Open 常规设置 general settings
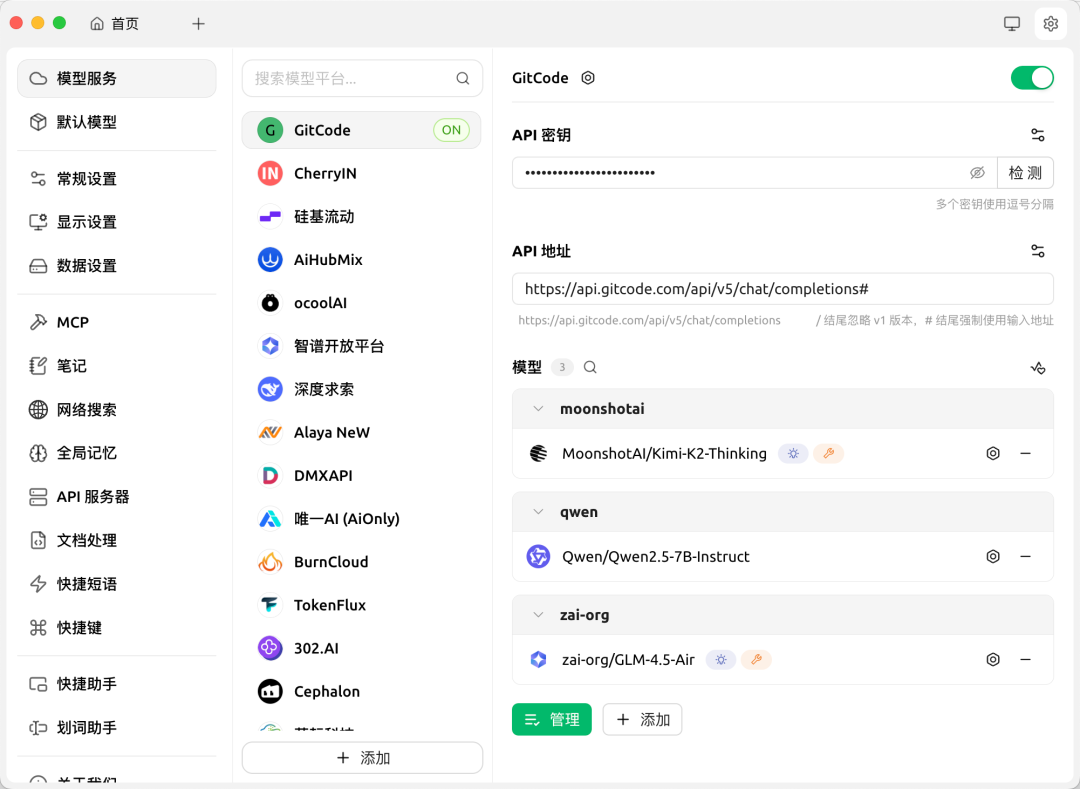 [116, 179]
